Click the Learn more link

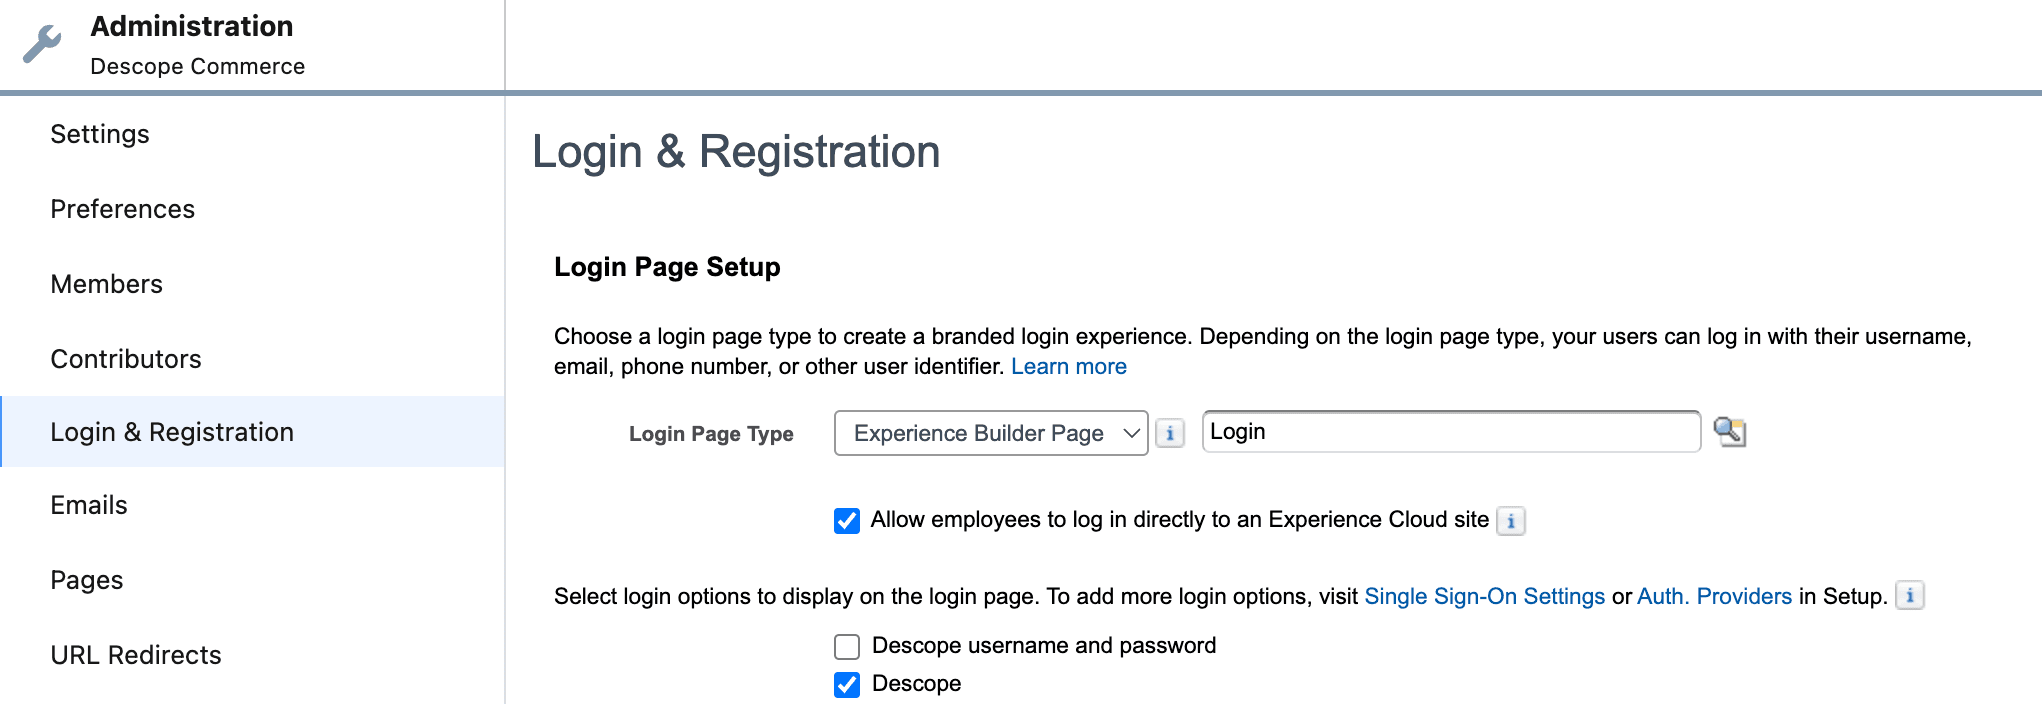tap(1068, 367)
